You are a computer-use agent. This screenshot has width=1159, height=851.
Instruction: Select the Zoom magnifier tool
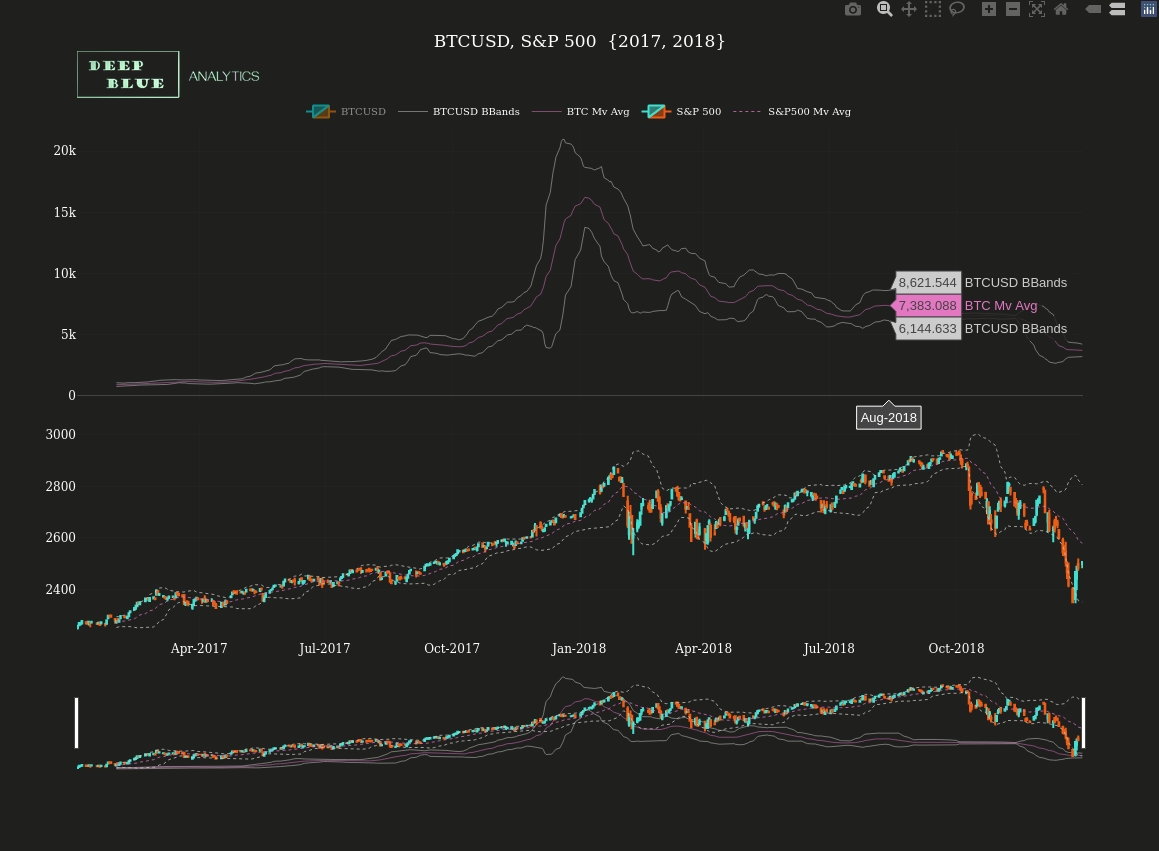point(884,9)
